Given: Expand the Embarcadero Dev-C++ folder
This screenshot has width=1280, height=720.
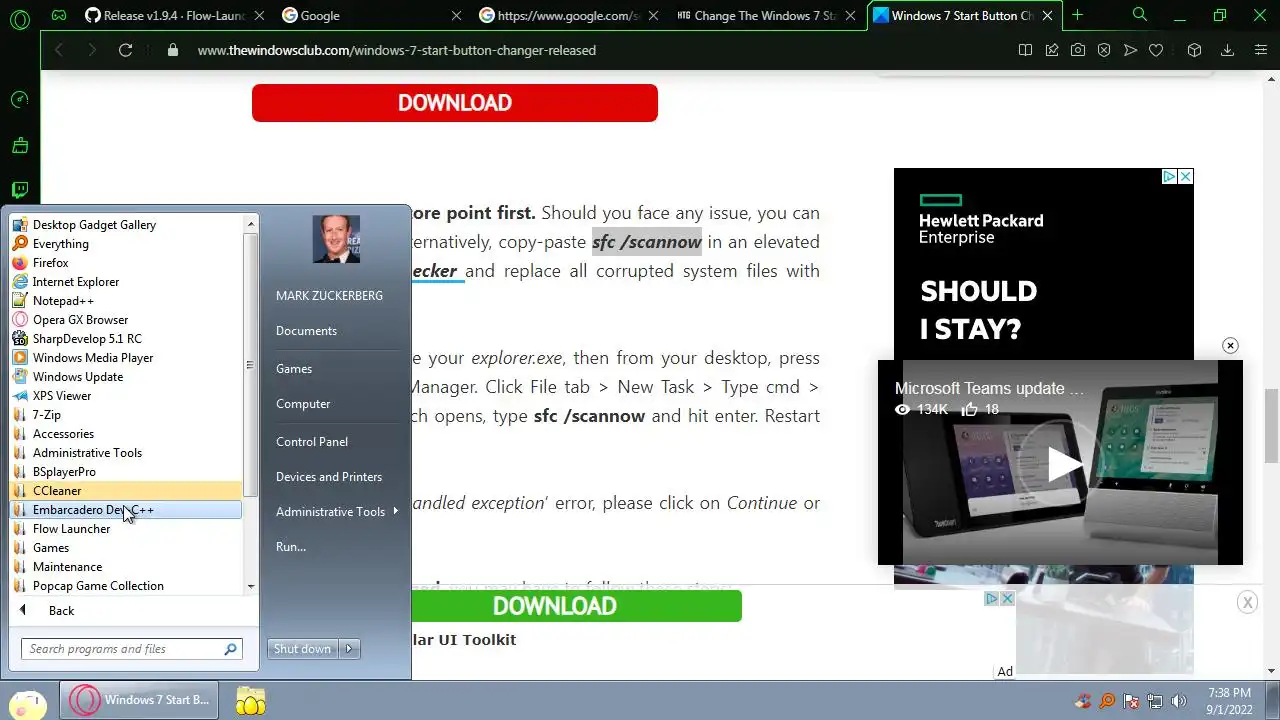Looking at the screenshot, I should [x=125, y=509].
